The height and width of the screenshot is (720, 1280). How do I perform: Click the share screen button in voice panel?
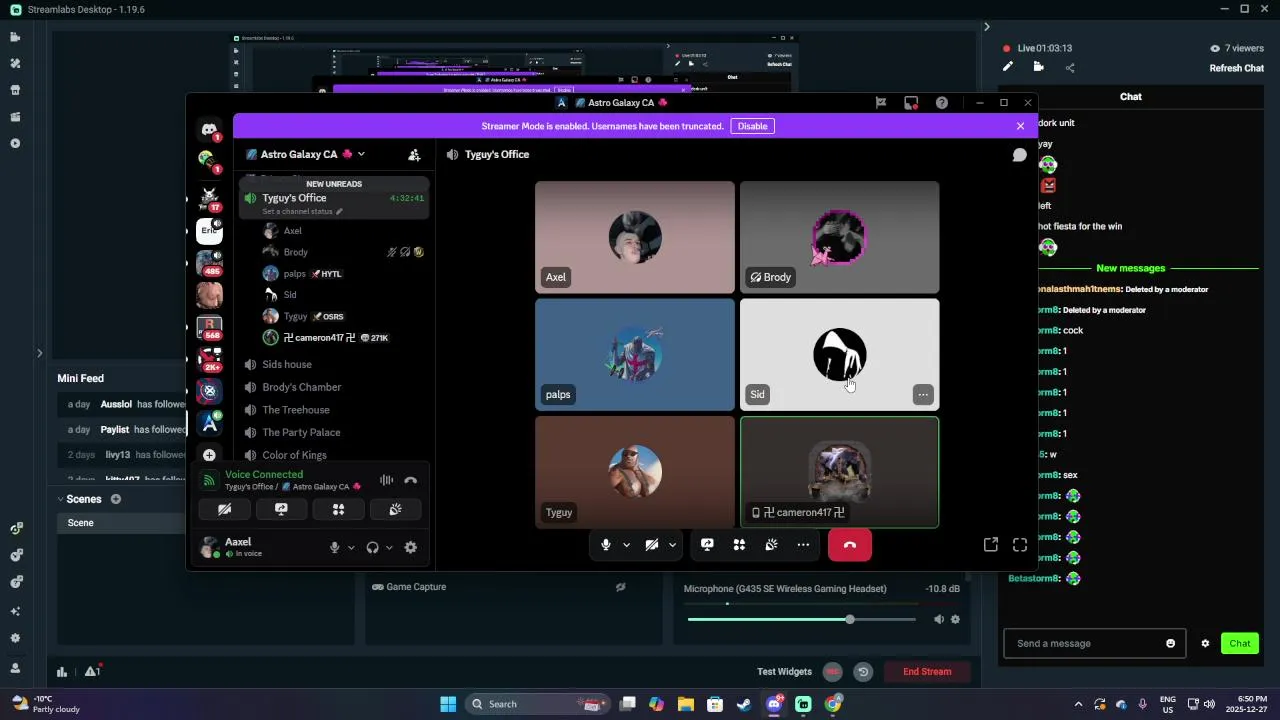(281, 509)
